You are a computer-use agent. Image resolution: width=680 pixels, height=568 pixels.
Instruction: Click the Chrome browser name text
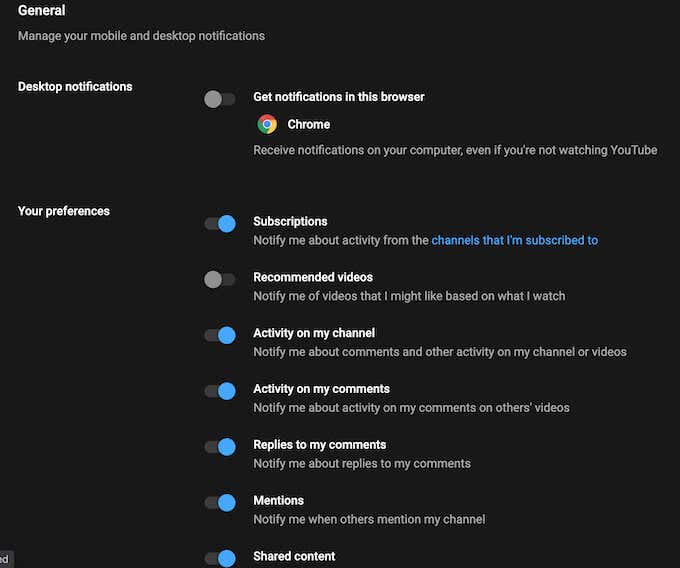coord(308,124)
